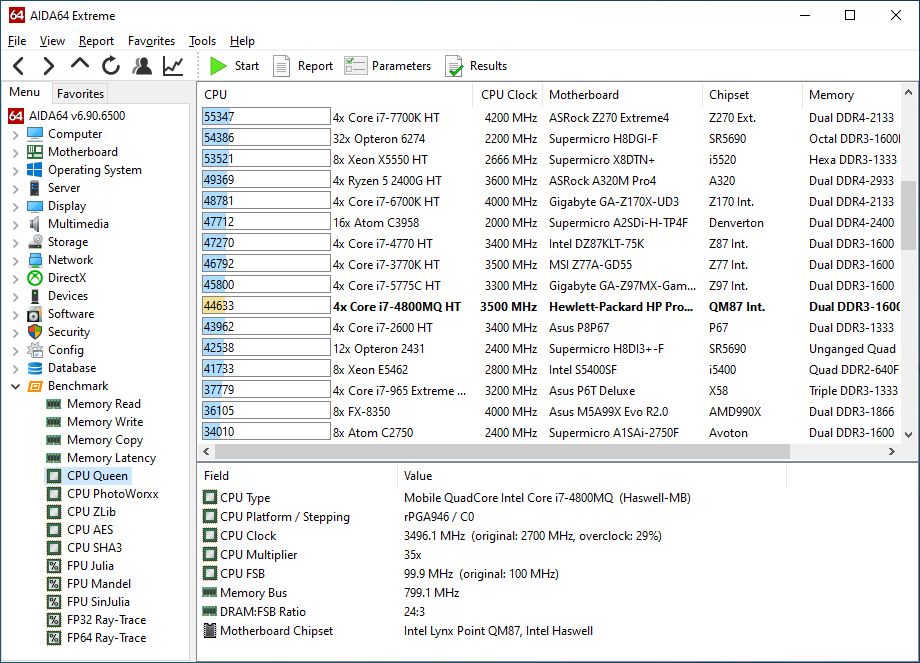Collapse the Benchmark tree node
This screenshot has height=663, width=920.
point(16,386)
